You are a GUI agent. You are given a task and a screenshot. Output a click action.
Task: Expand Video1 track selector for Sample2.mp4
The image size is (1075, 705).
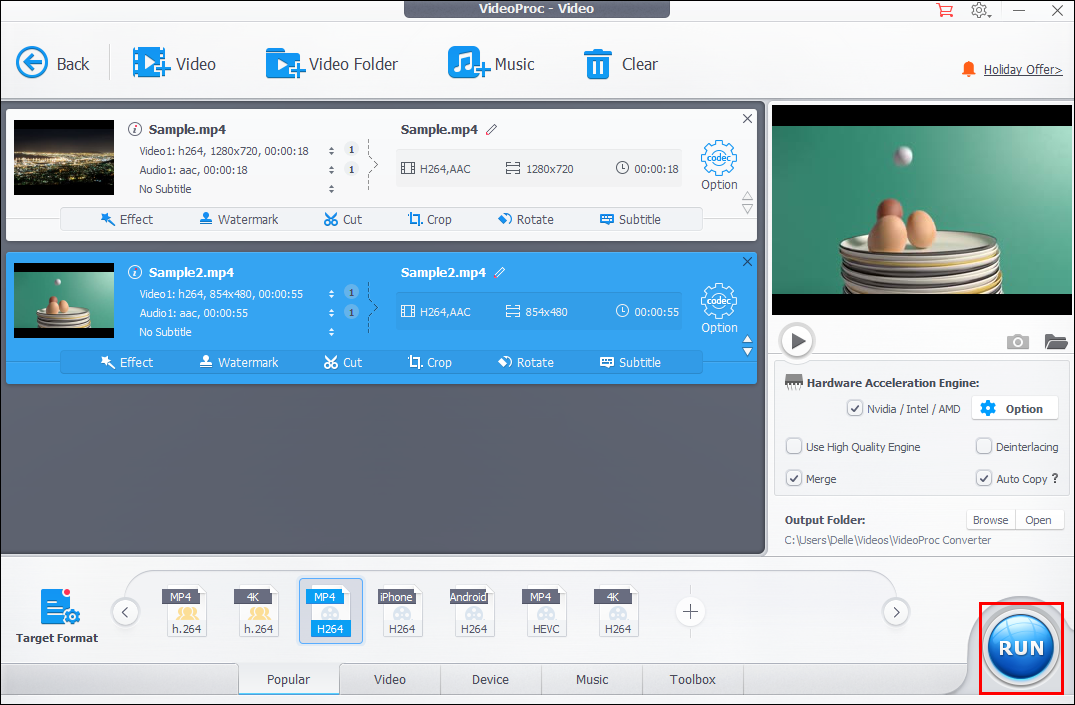coord(331,294)
